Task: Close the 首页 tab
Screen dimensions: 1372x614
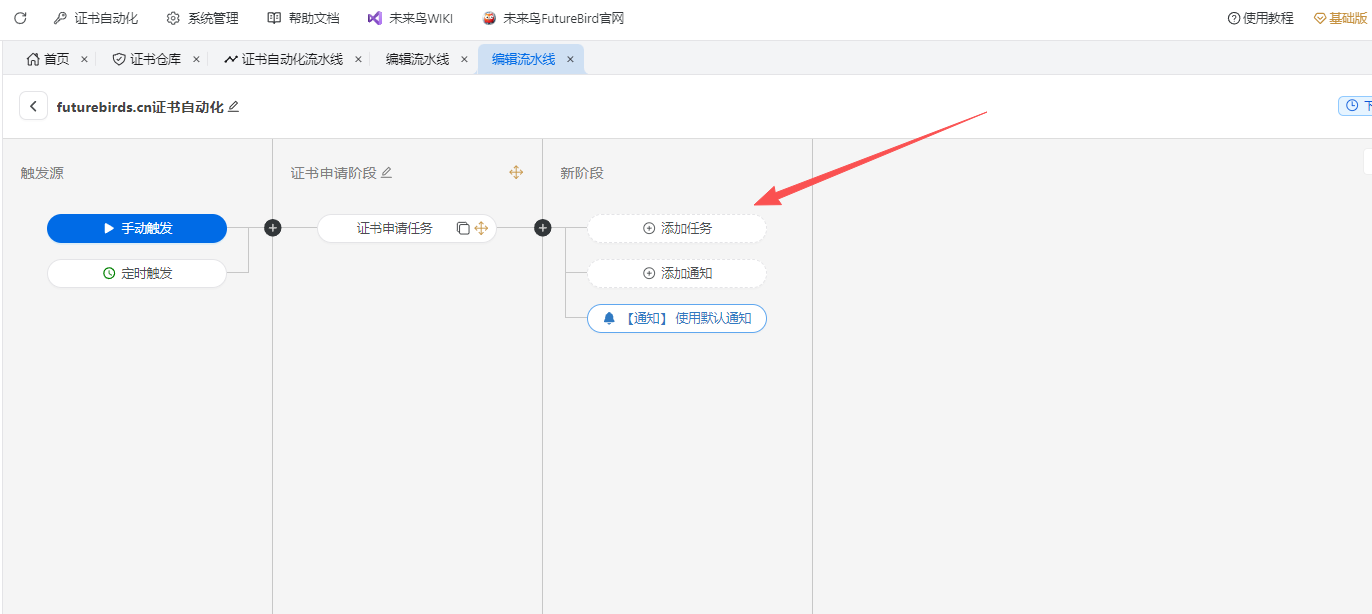Action: click(84, 59)
